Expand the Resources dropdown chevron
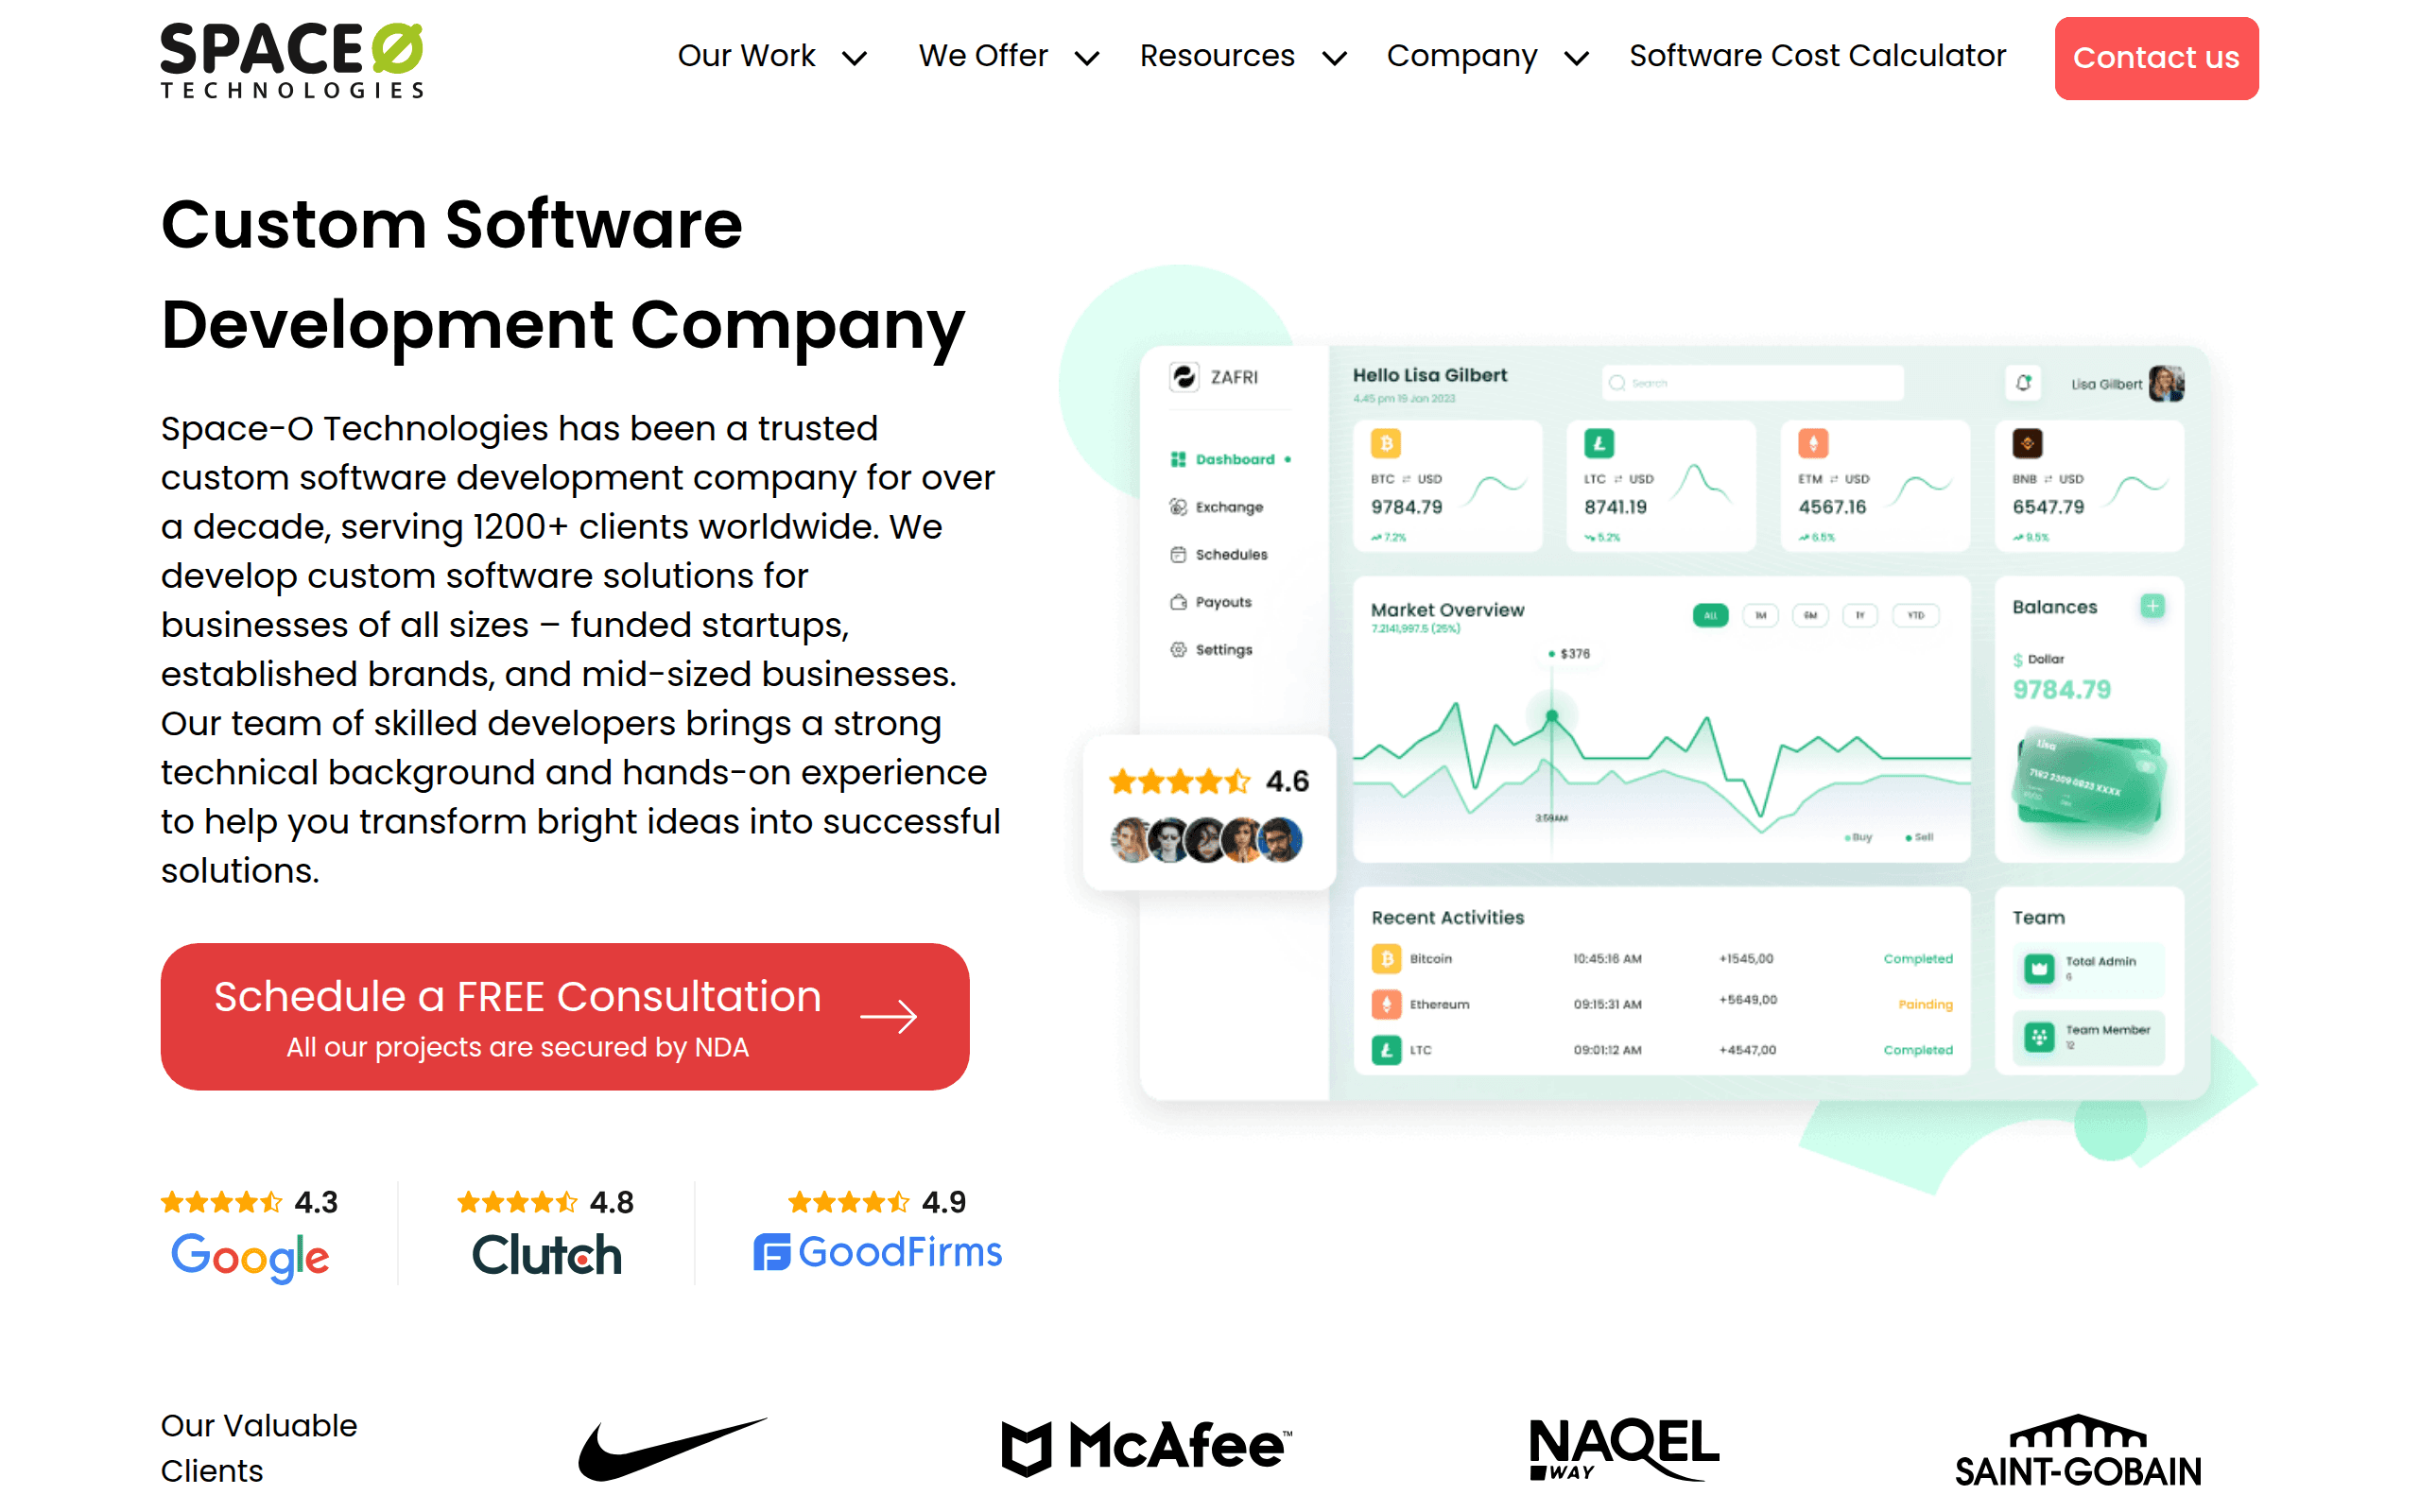The height and width of the screenshot is (1512, 2420). (x=1334, y=58)
